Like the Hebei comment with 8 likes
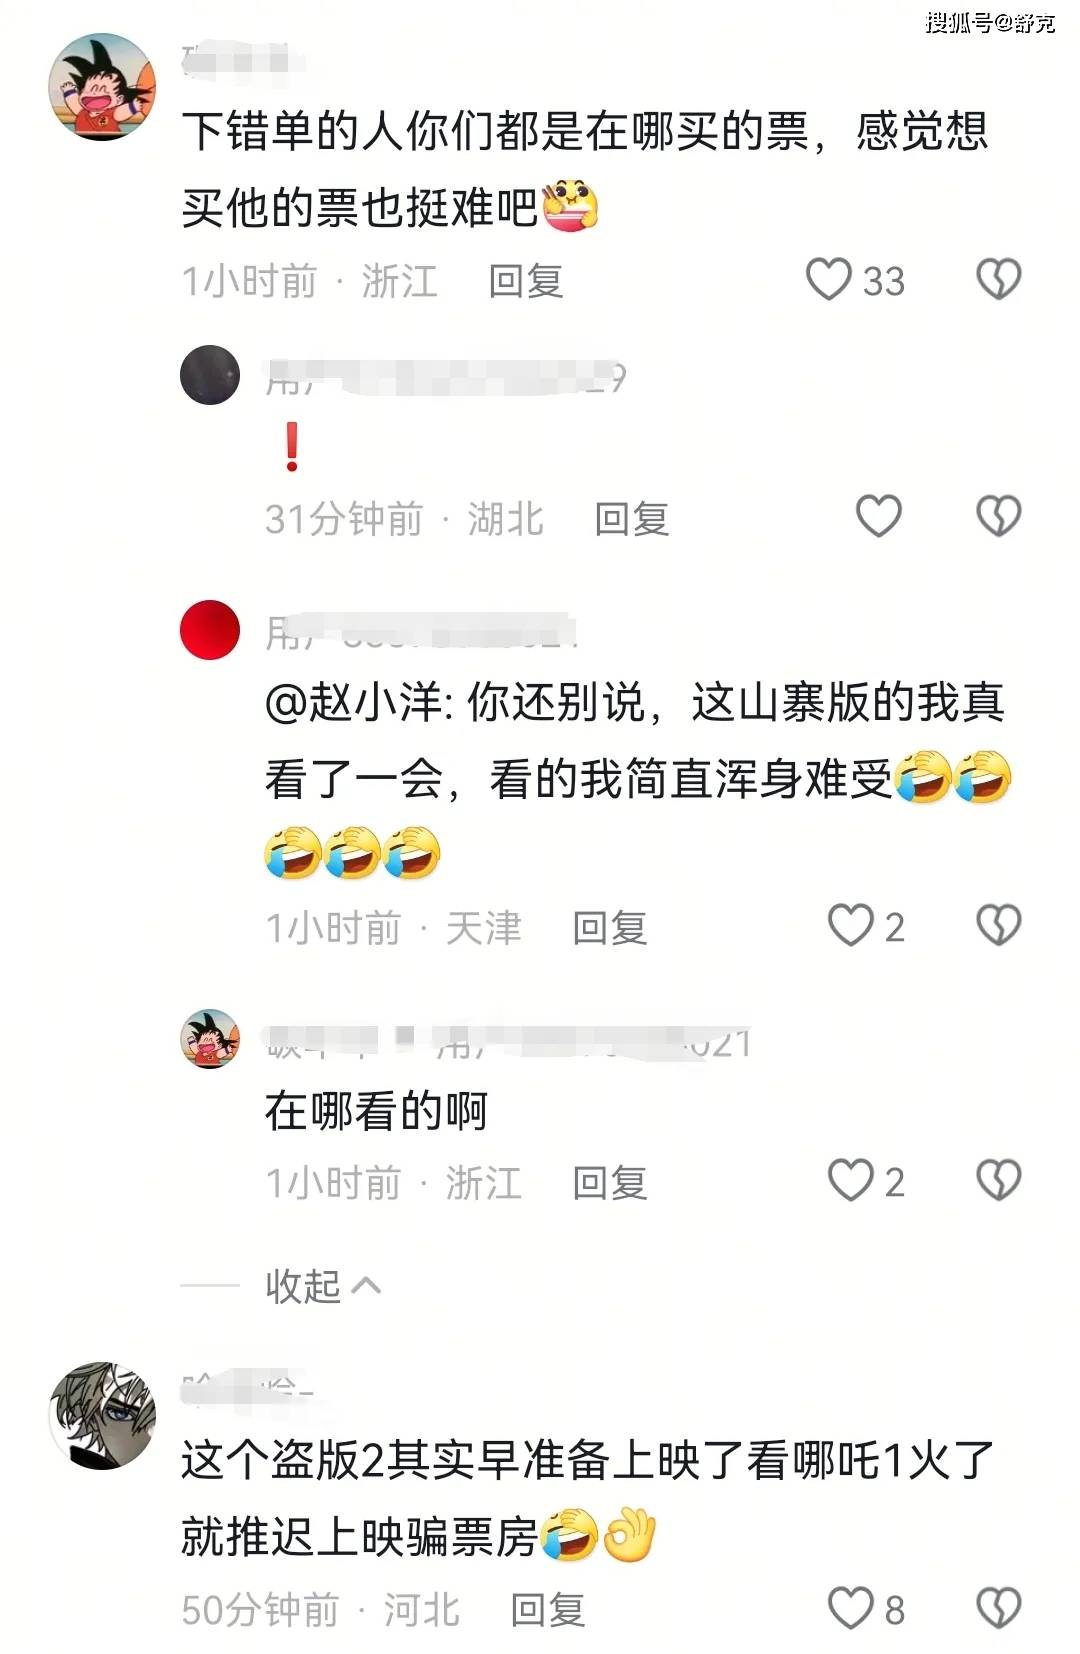Screen dimensions: 1080x1654 coord(851,1609)
